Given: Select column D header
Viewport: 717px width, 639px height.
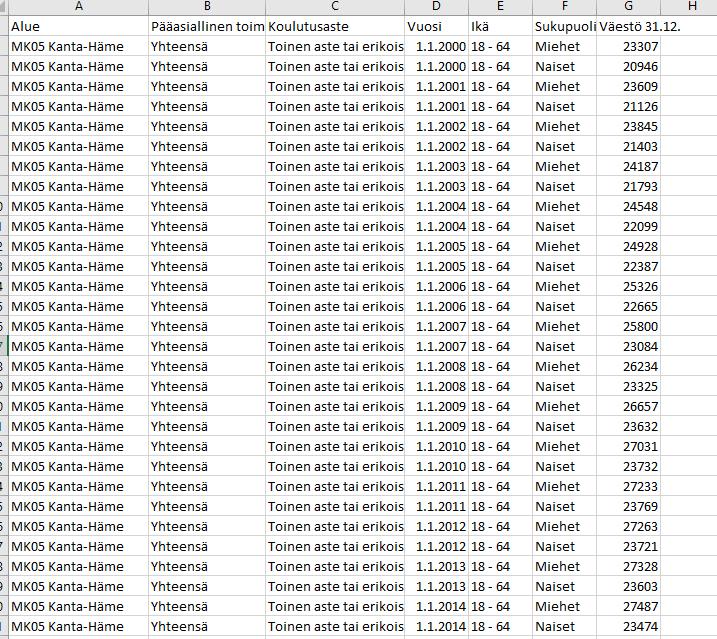Looking at the screenshot, I should coord(436,6).
